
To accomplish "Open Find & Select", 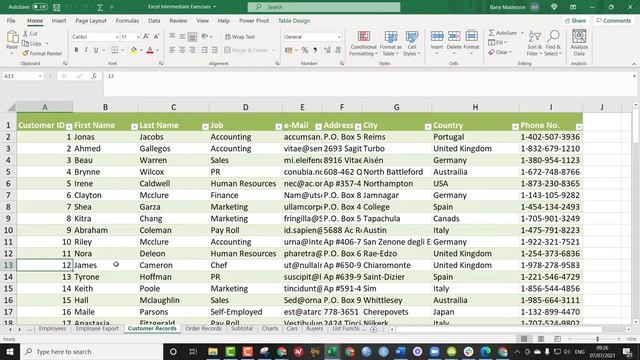I will pyautogui.click(x=553, y=43).
